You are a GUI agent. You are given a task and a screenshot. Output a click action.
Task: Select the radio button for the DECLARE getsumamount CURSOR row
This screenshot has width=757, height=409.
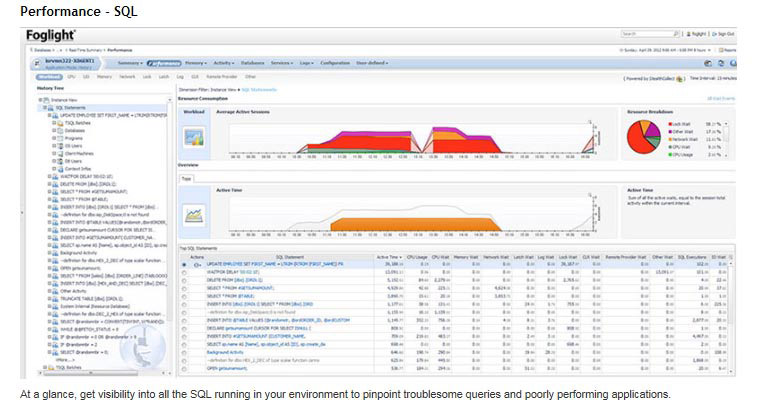(x=184, y=329)
